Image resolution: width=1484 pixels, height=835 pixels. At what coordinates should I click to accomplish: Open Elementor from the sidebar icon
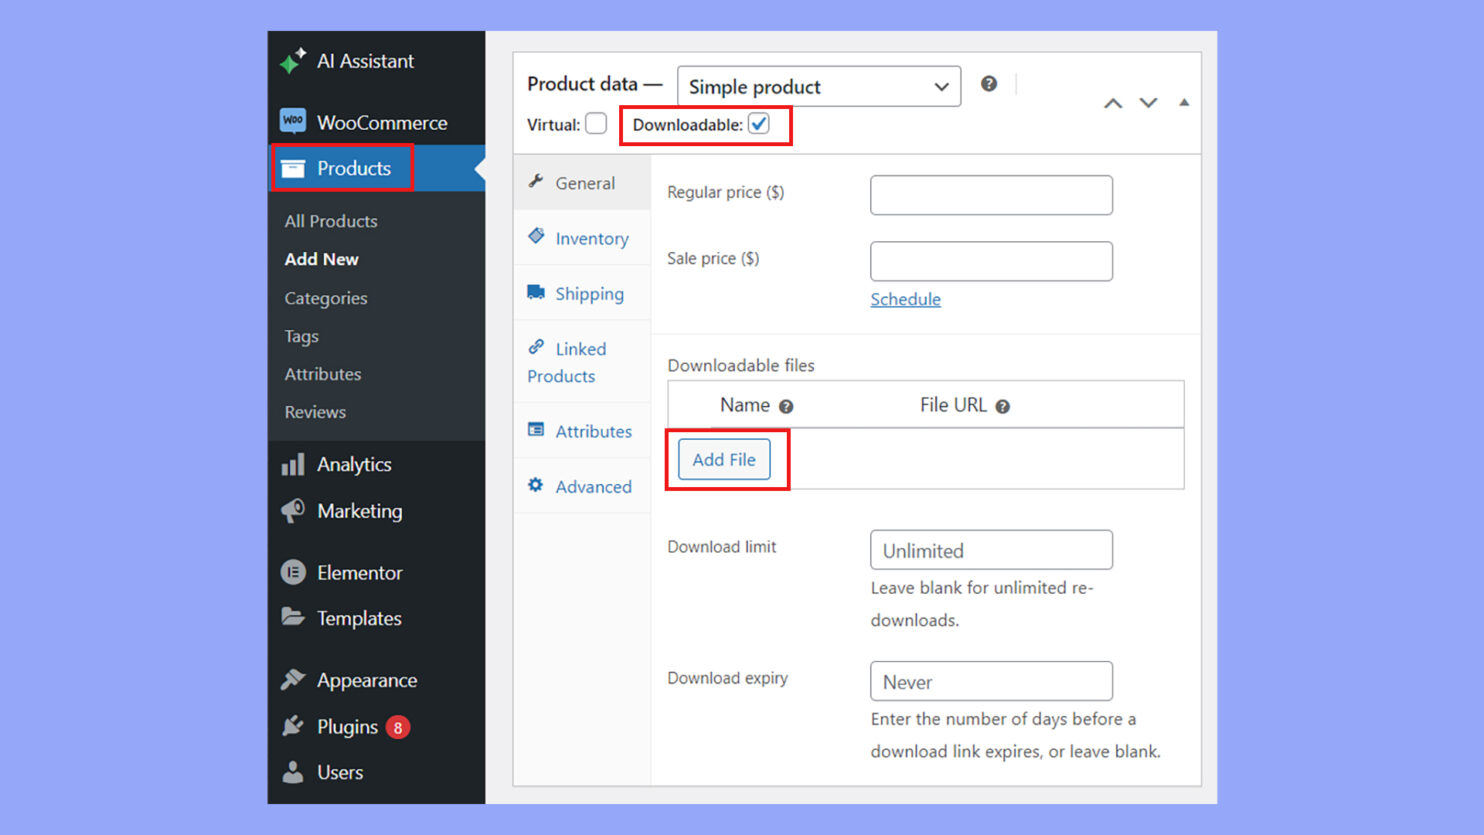[x=293, y=572]
